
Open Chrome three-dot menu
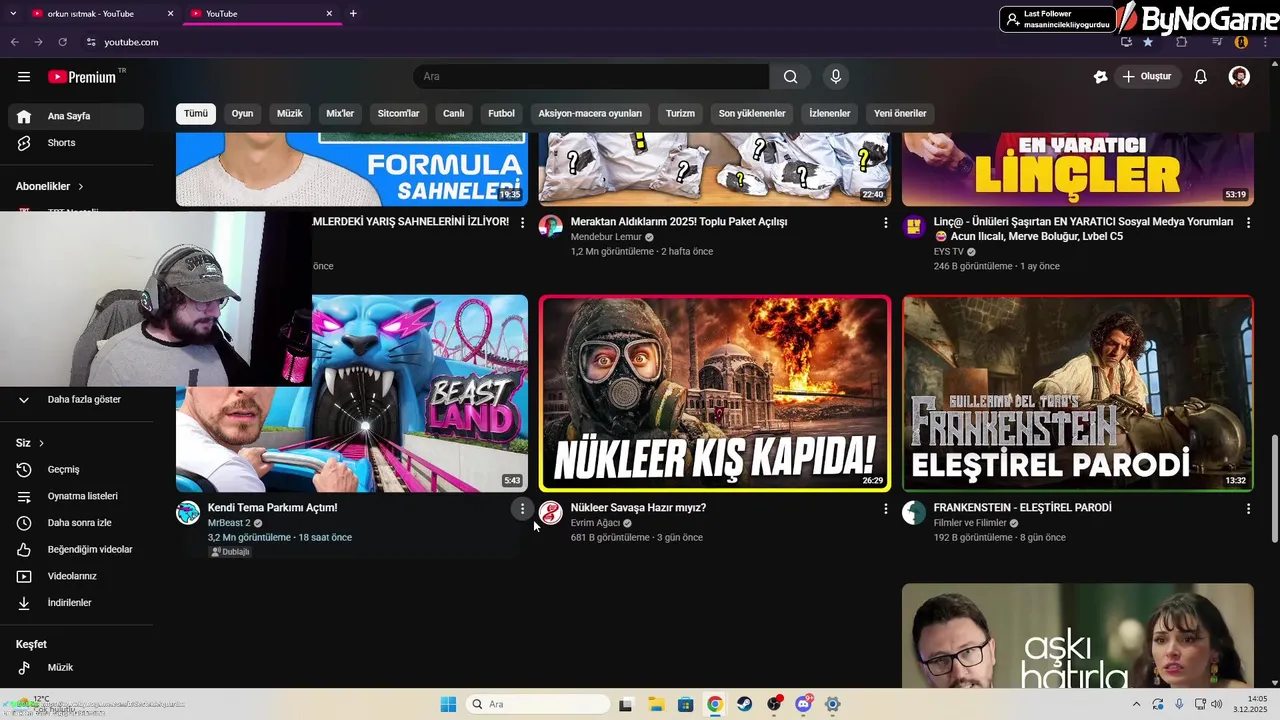pos(1264,42)
